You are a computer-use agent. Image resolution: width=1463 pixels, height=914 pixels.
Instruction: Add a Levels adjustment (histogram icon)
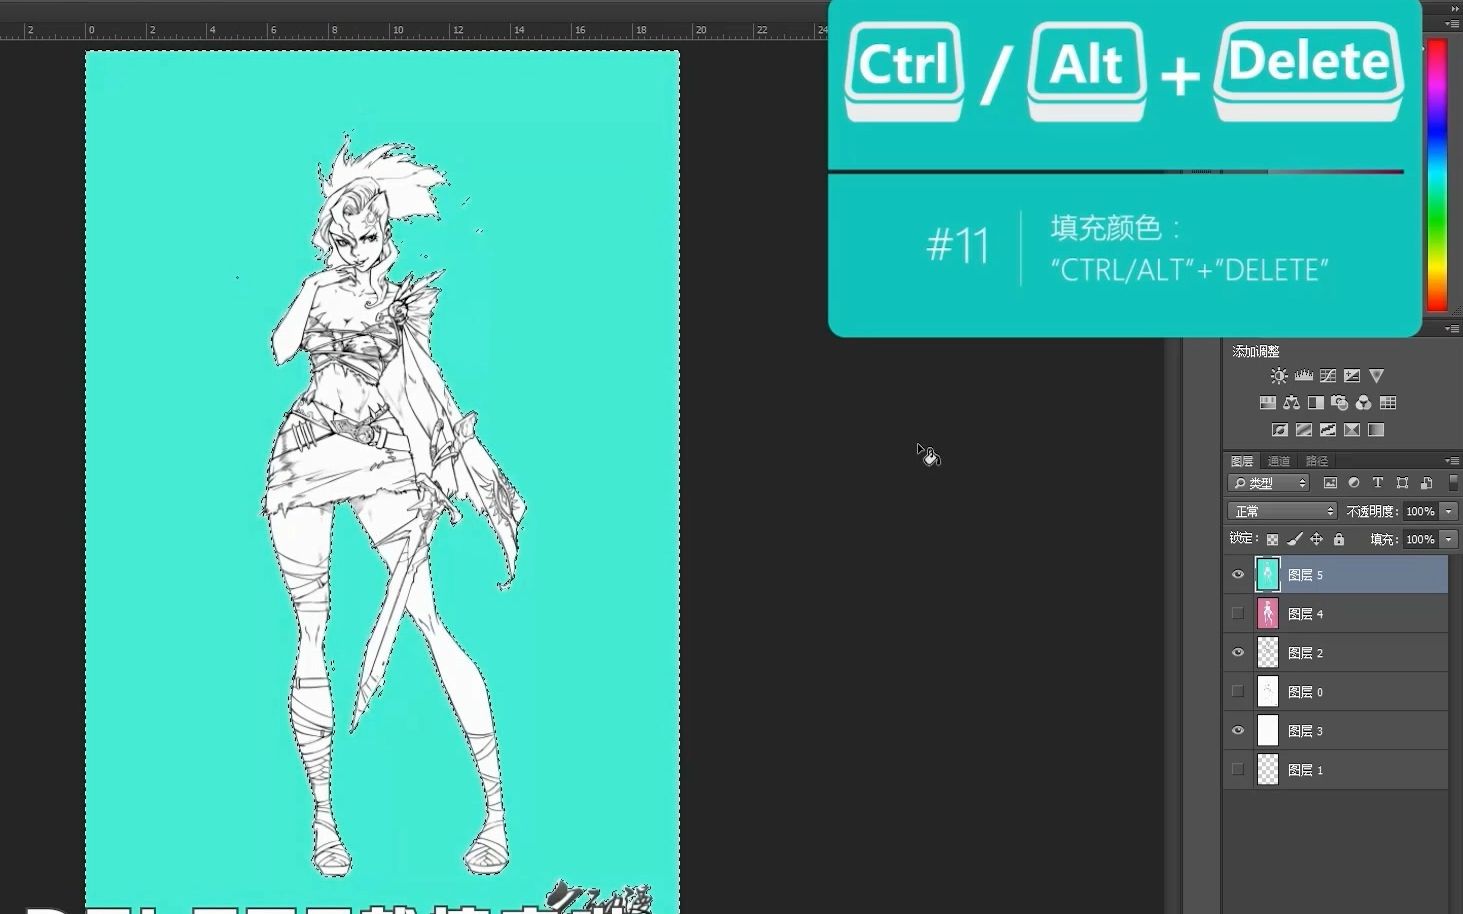coord(1303,376)
